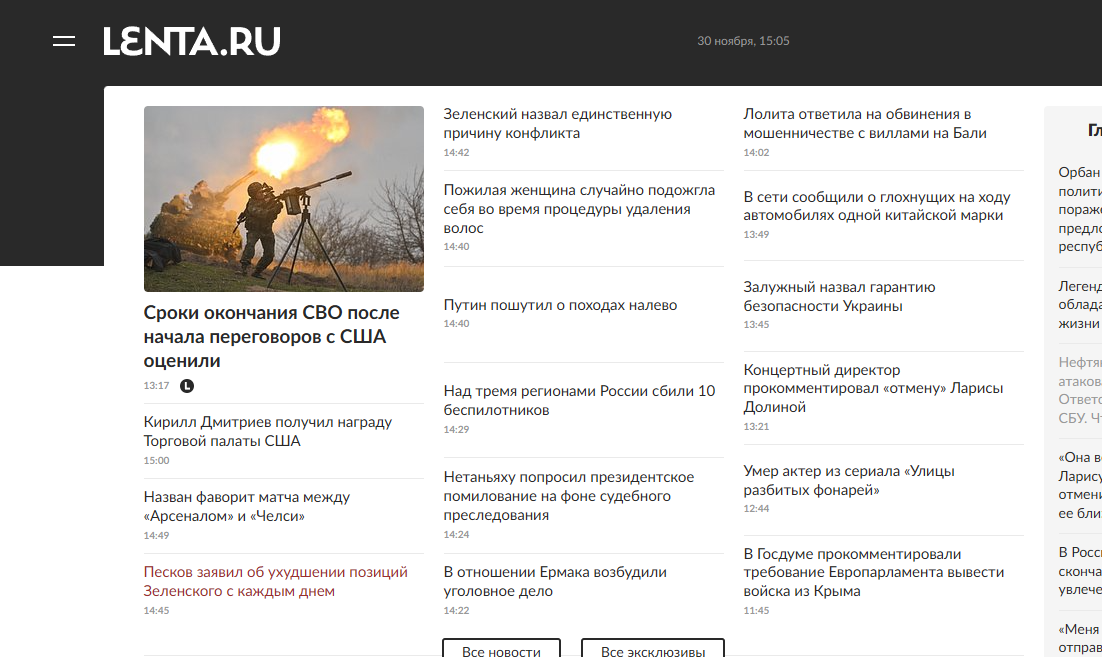Open Зеленский conflict reason article

(557, 123)
